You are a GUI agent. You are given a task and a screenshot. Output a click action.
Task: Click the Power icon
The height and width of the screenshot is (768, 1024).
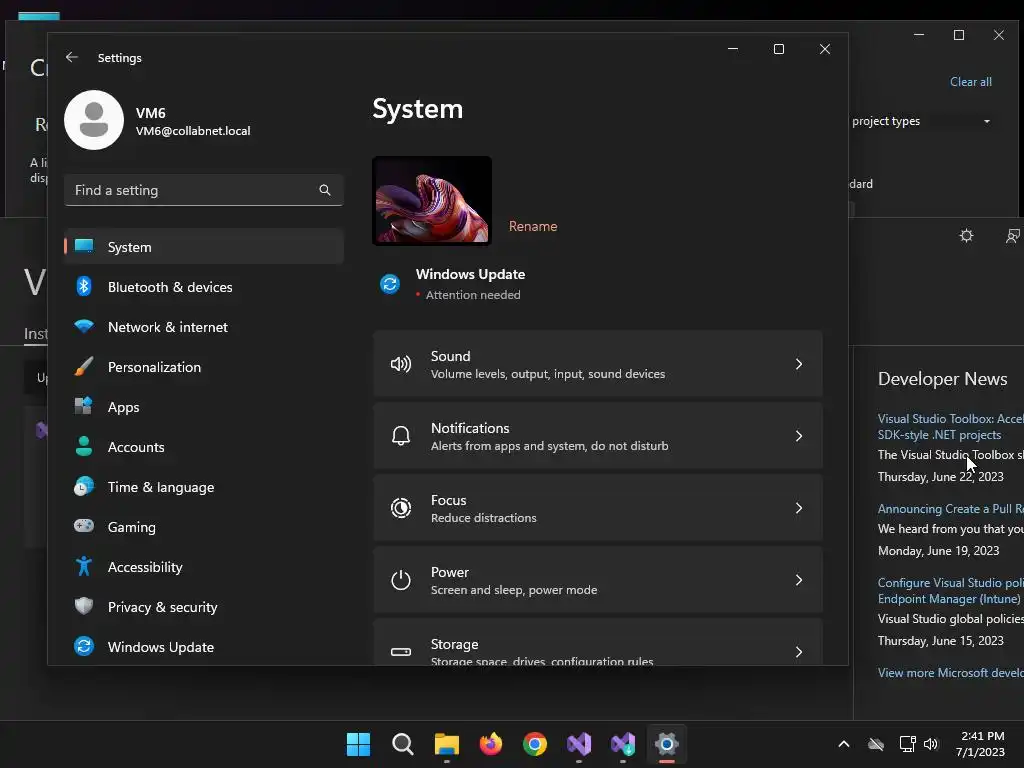(401, 580)
